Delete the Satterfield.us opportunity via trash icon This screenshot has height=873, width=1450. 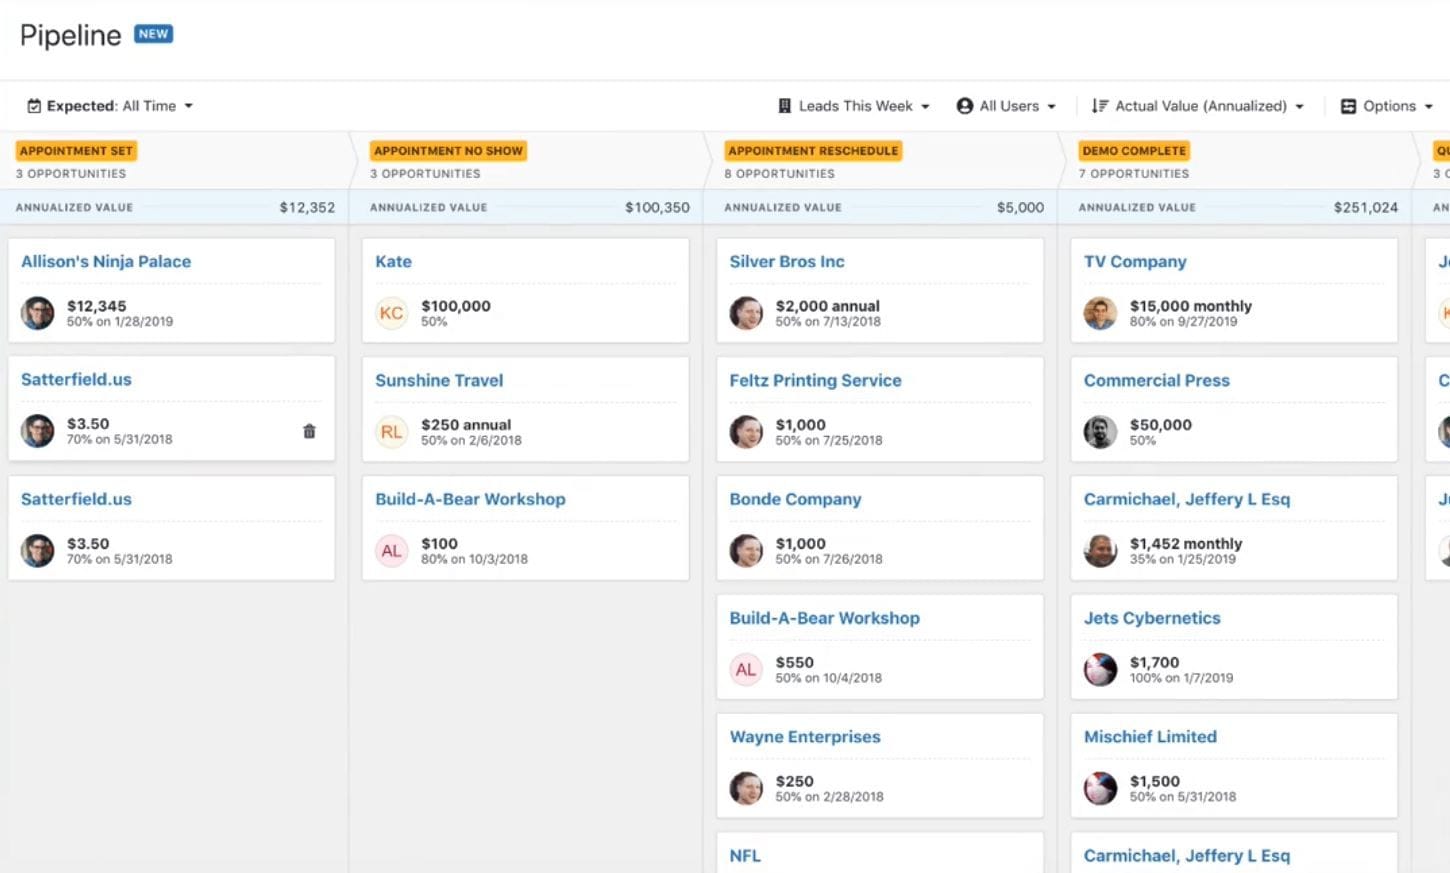(x=309, y=431)
